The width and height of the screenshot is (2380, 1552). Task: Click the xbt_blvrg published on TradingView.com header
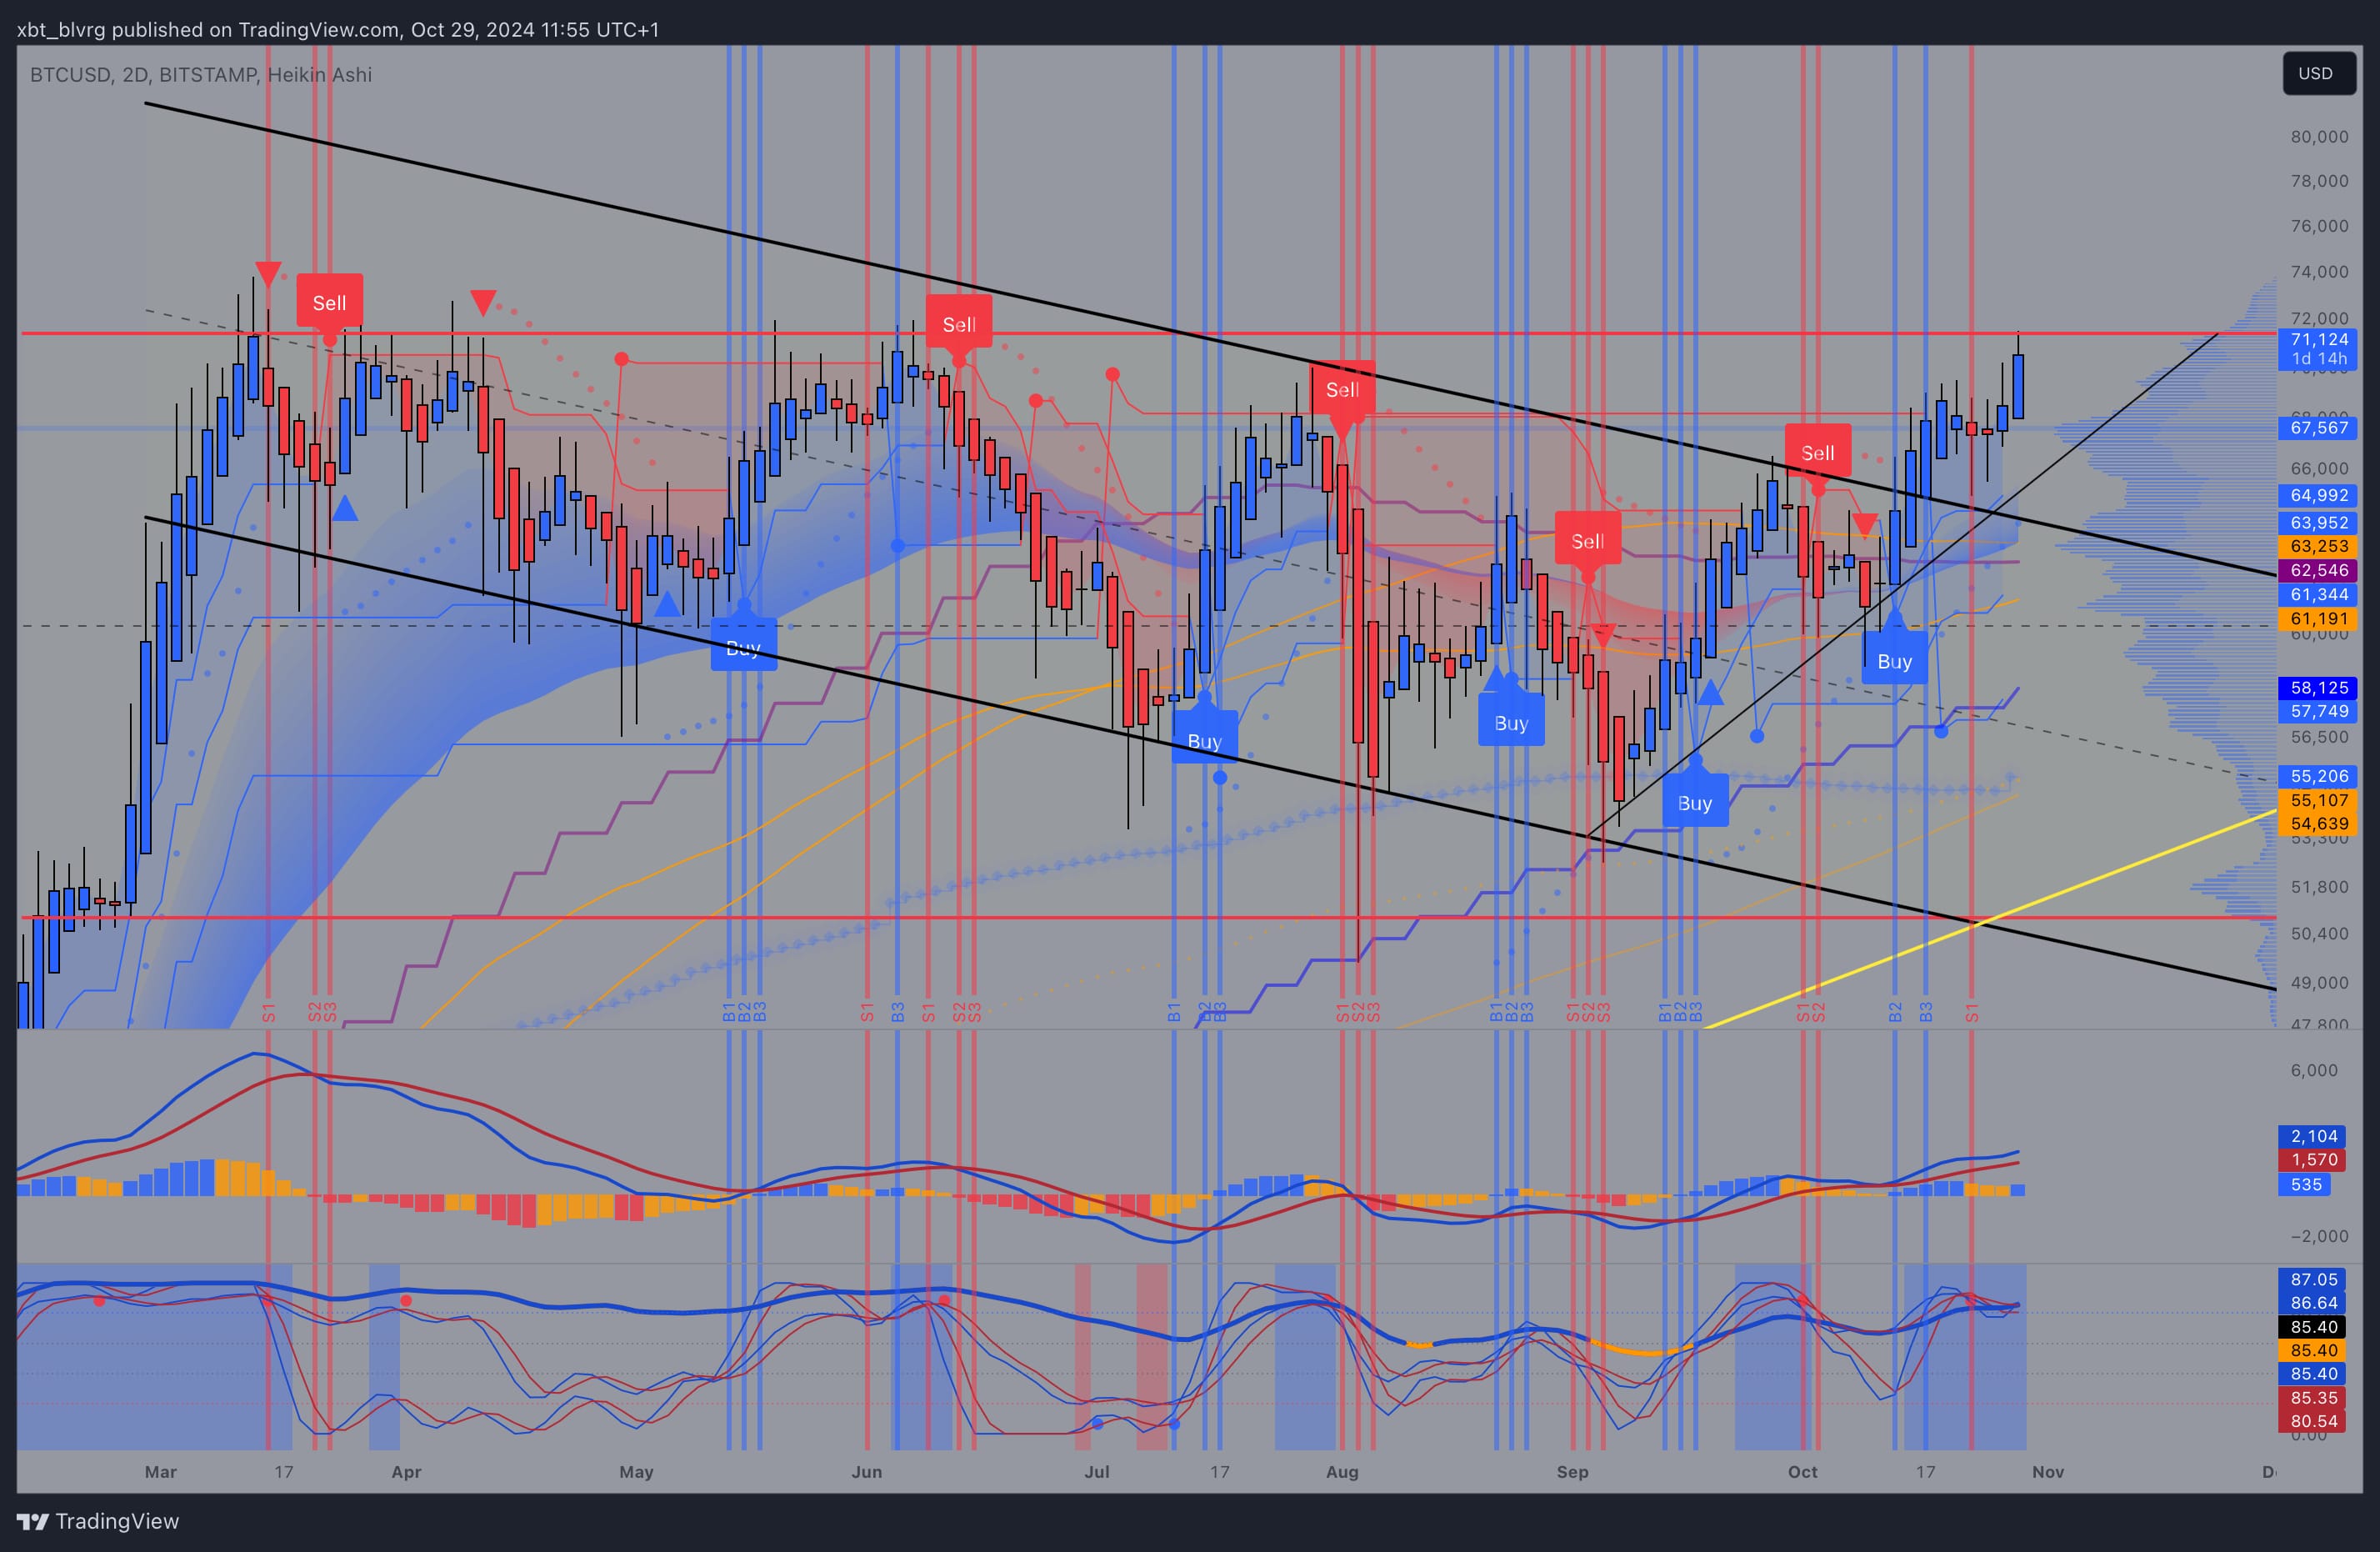338,29
